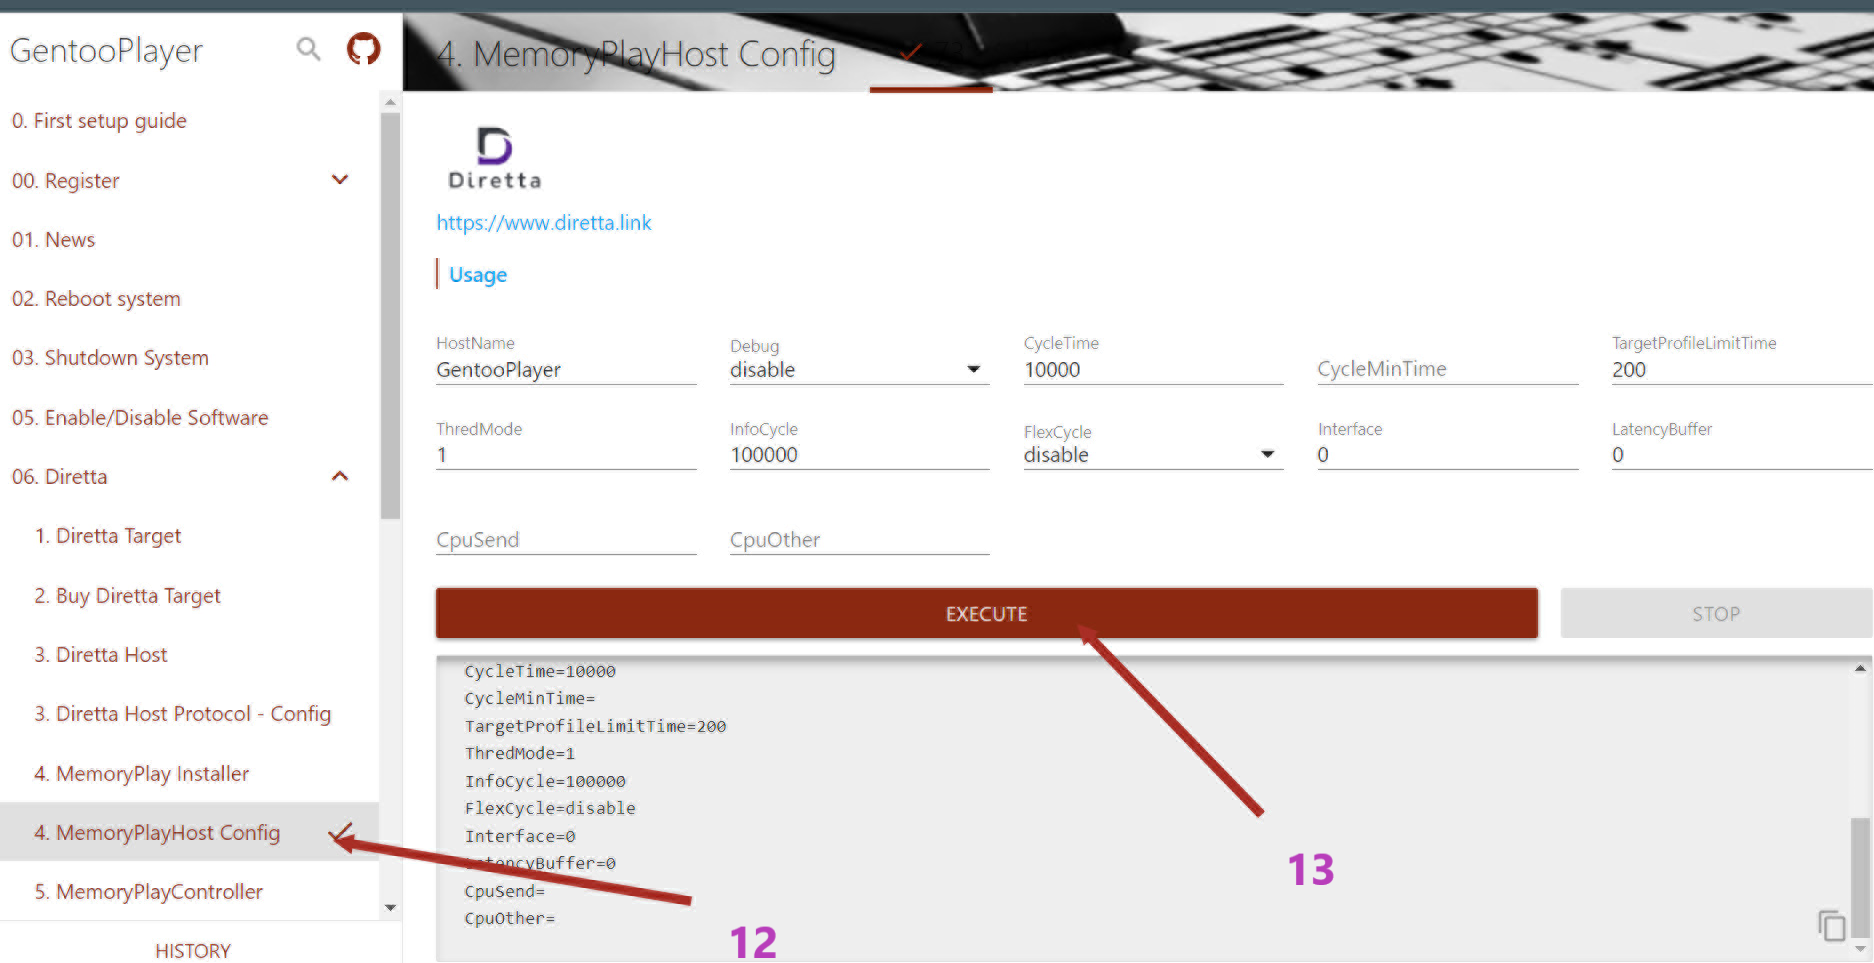The image size is (1874, 963).
Task: Click output line TargetProfileLimitTime=200
Action: point(595,727)
